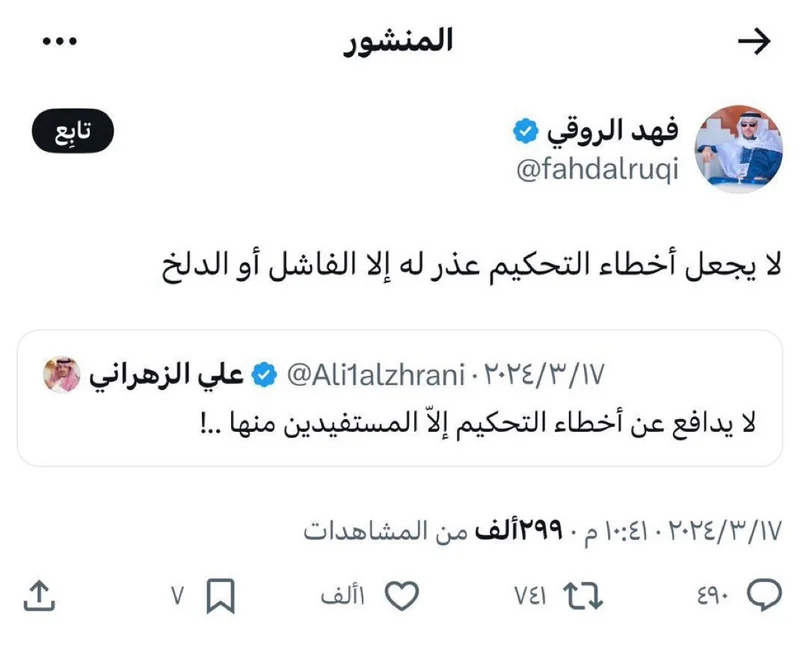Open the quoted post by علي الزهراني
The image size is (800, 653).
click(400, 398)
